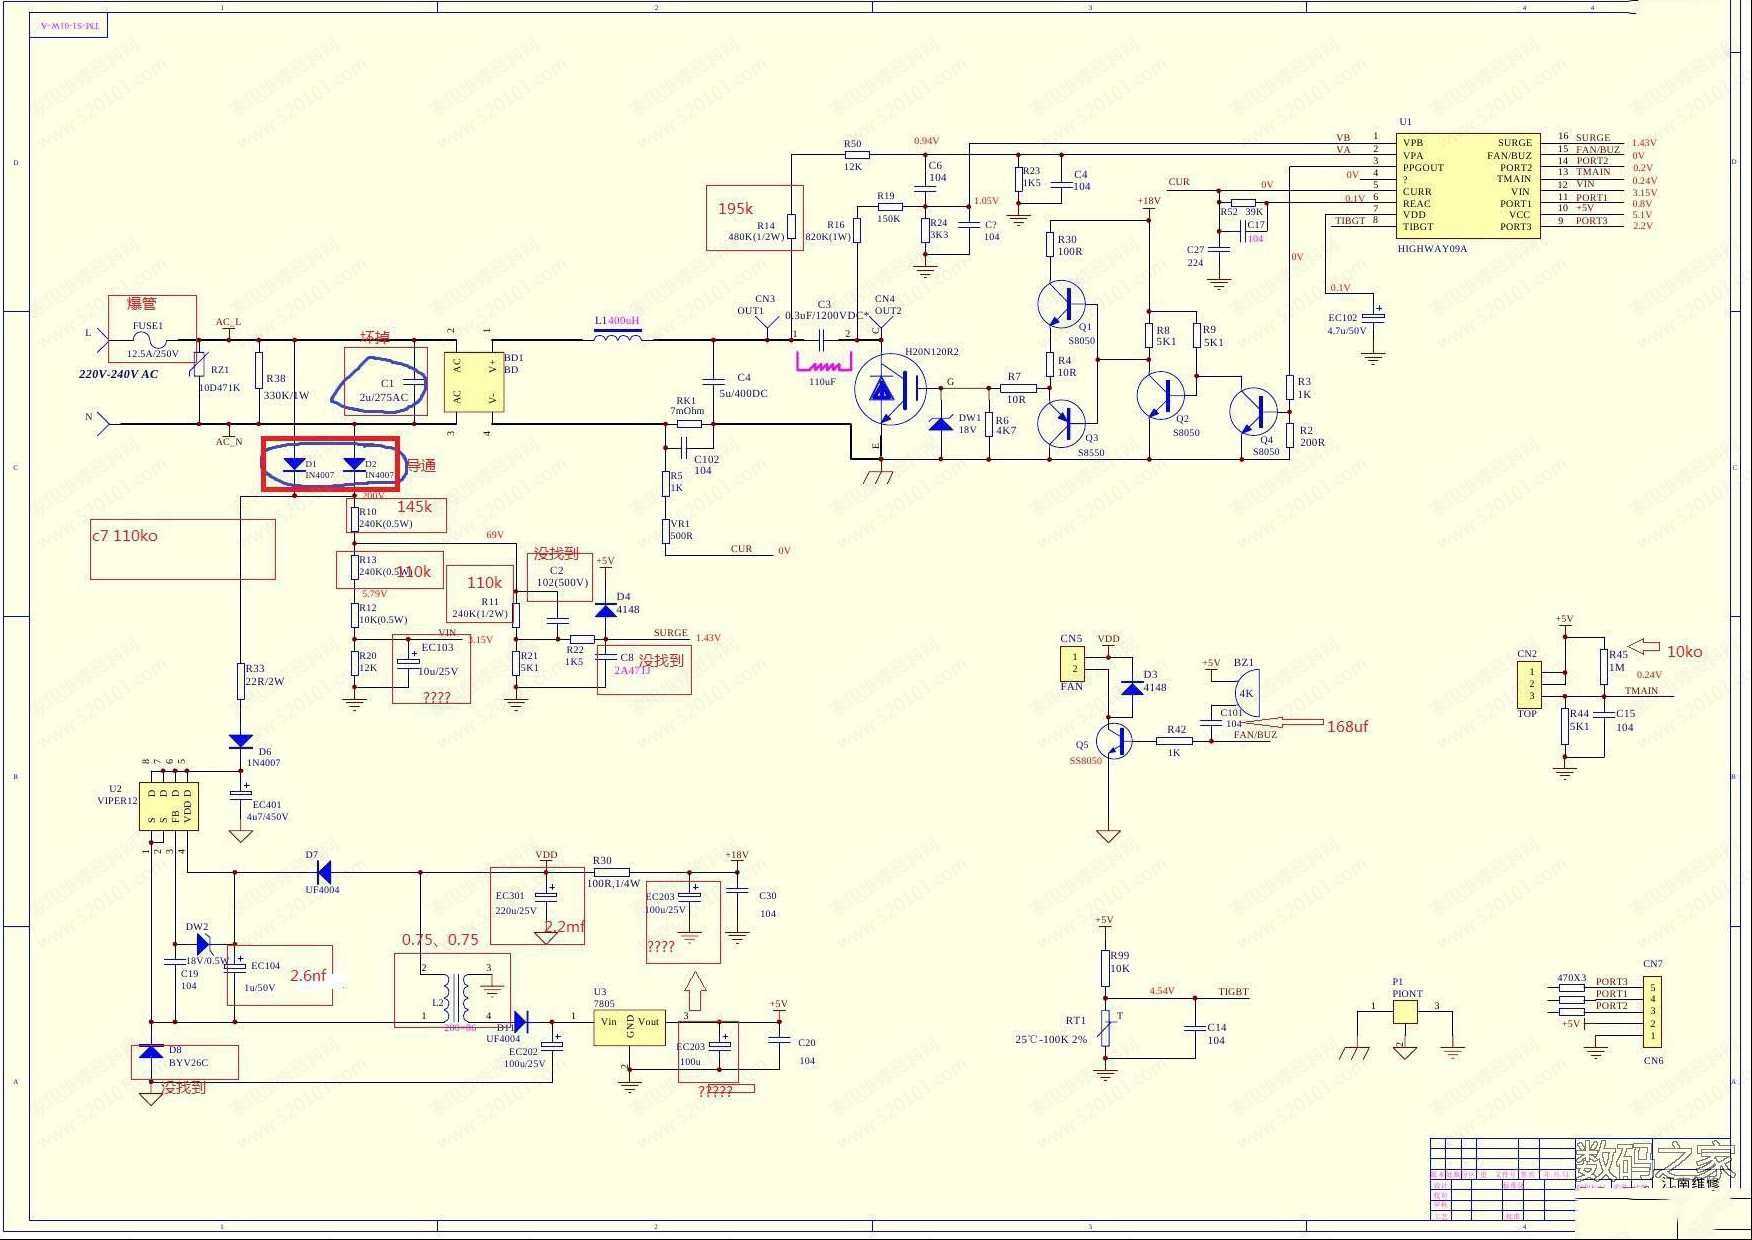Select the H20N120R2 IGBT symbol
Image resolution: width=1752 pixels, height=1240 pixels.
[890, 390]
